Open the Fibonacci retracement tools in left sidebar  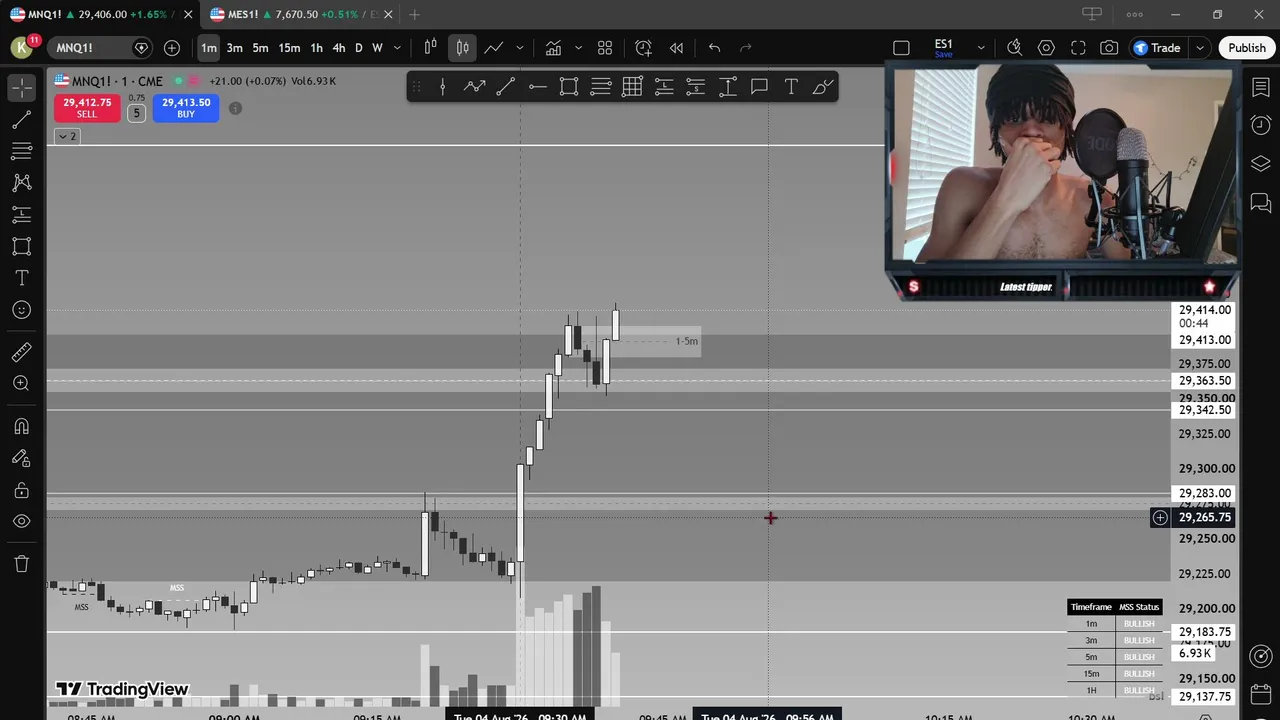(x=21, y=151)
